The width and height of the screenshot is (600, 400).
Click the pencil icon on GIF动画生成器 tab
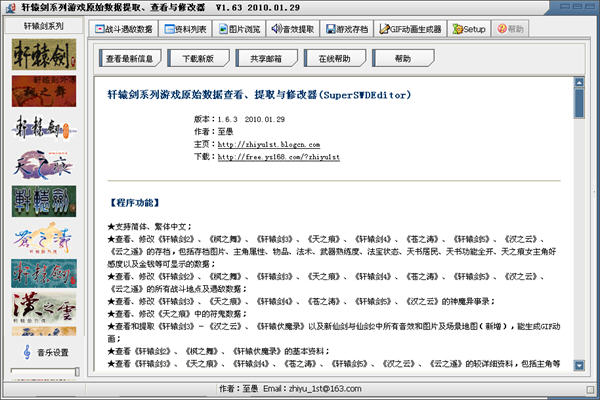[384, 29]
